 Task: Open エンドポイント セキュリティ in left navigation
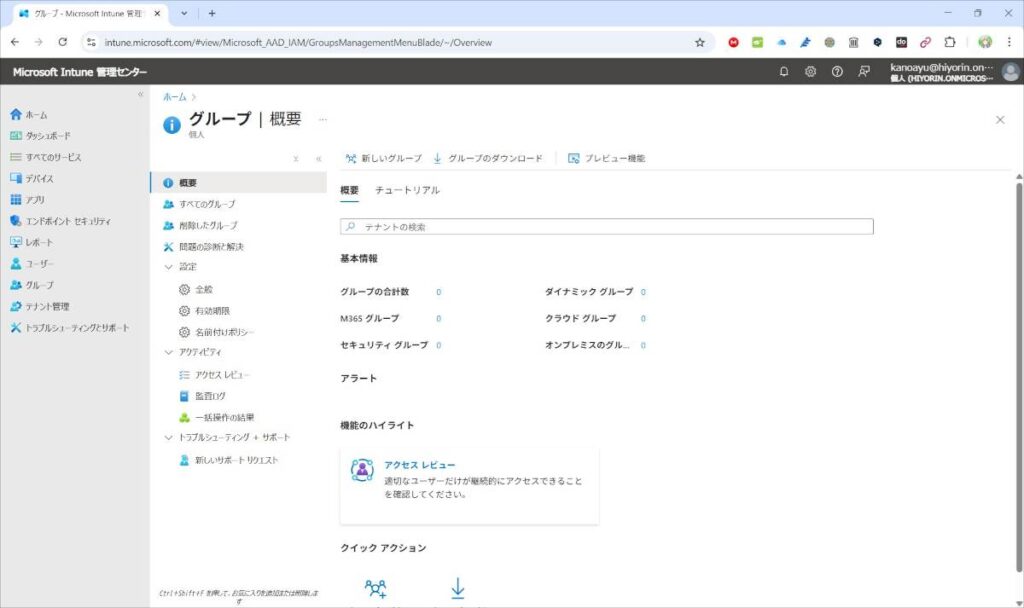[x=61, y=221]
